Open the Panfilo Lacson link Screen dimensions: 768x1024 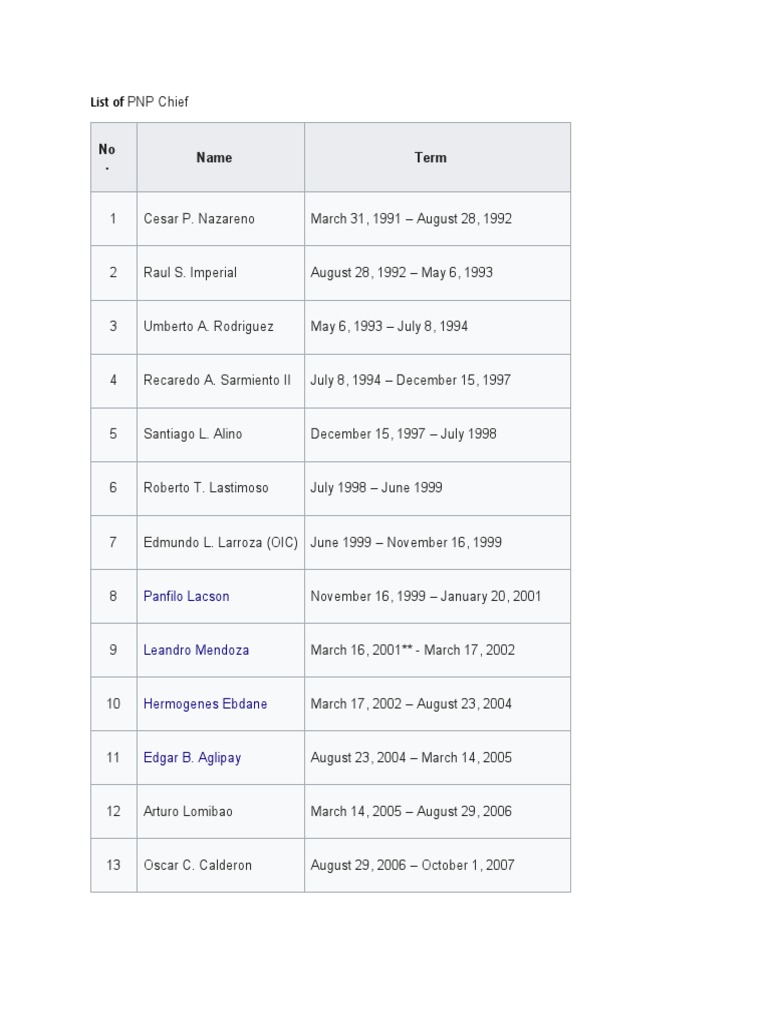(186, 596)
